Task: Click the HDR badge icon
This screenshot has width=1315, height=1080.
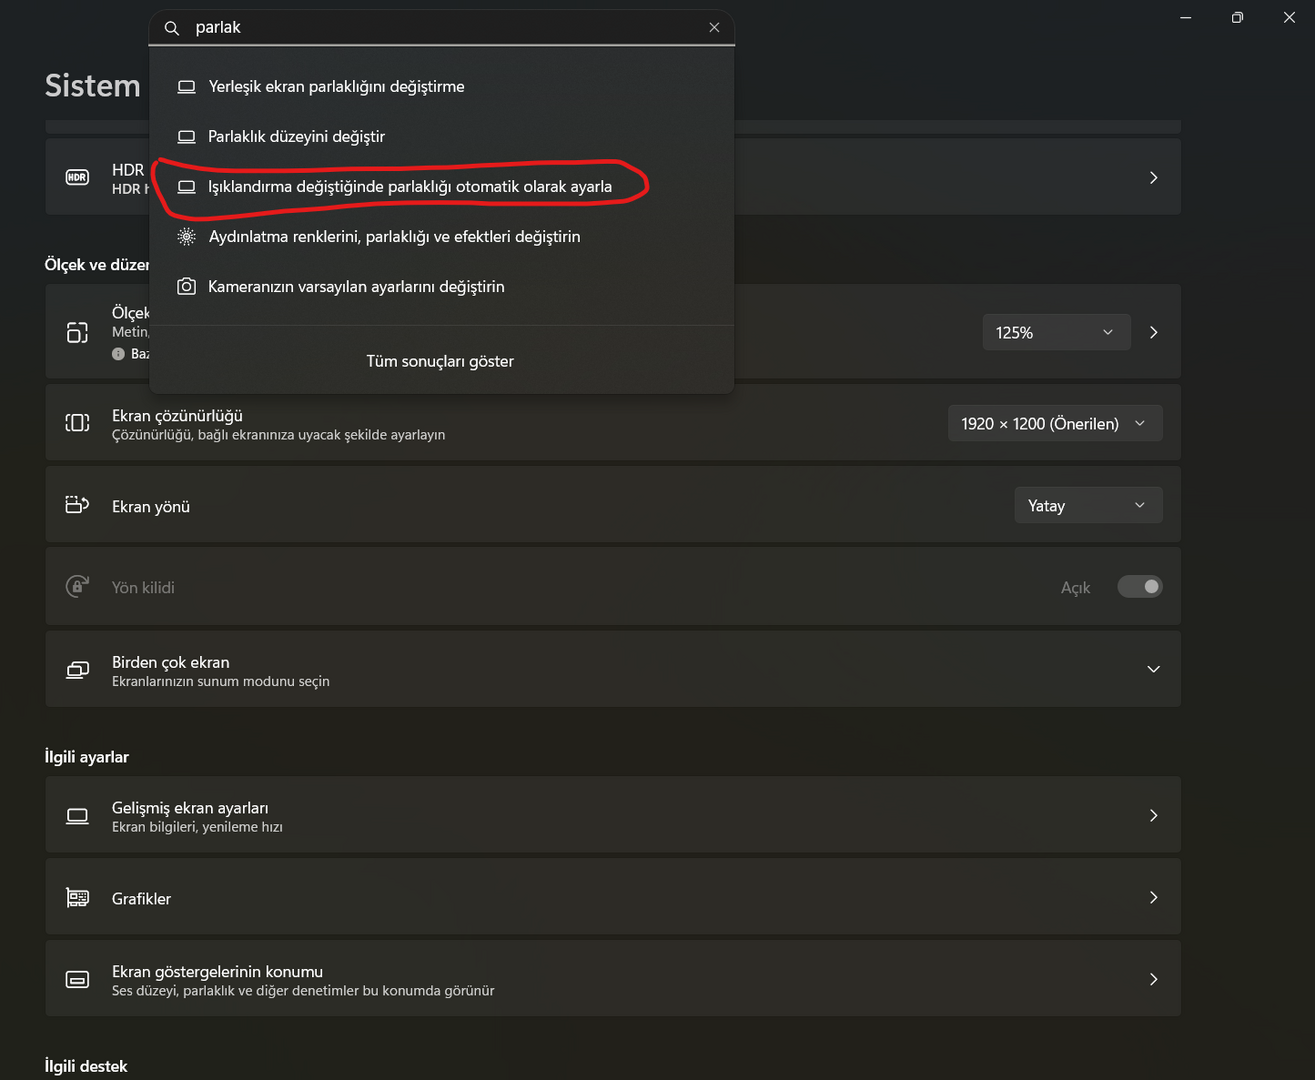Action: point(77,178)
